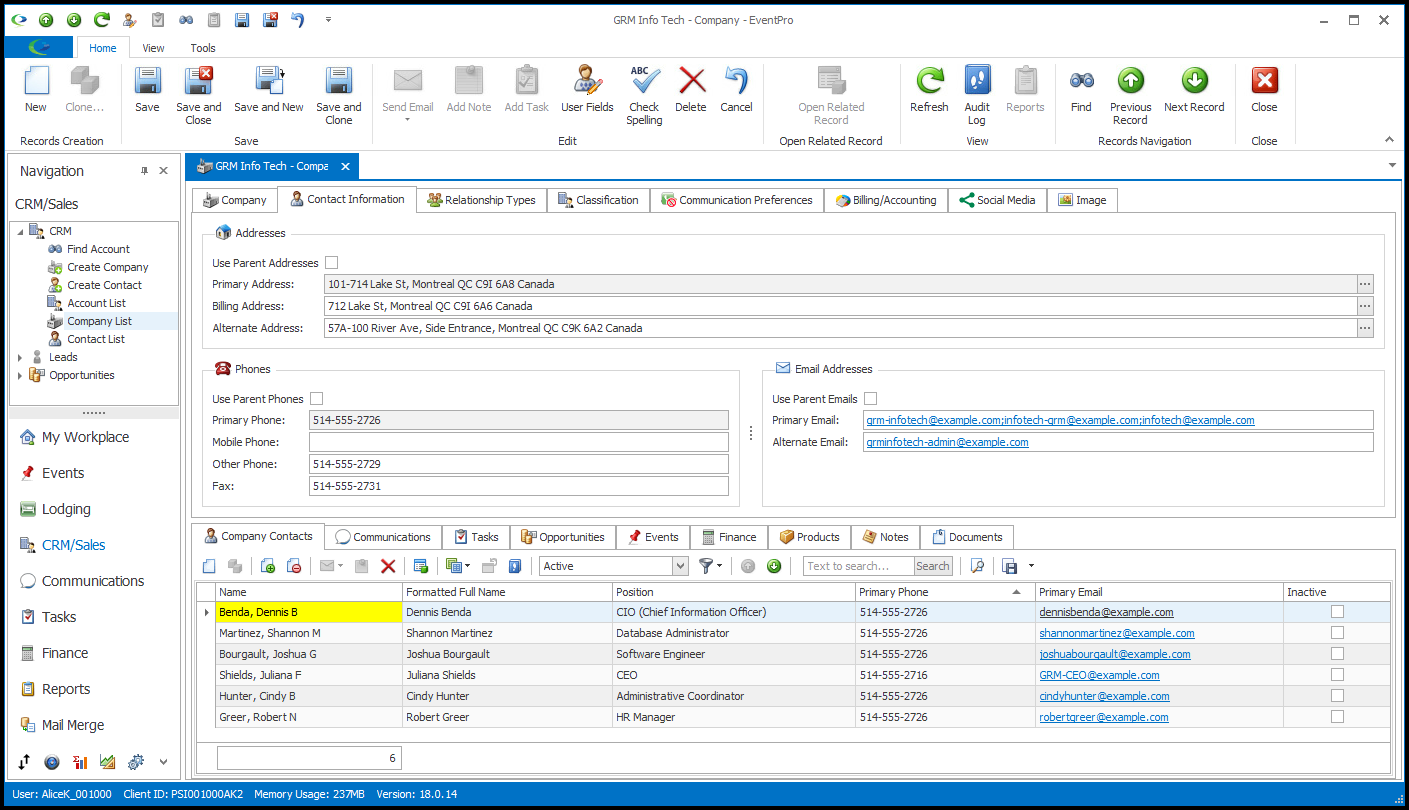This screenshot has width=1409, height=810.
Task: Check Inactive box for Bourgault, Joshua G
Action: point(1337,654)
